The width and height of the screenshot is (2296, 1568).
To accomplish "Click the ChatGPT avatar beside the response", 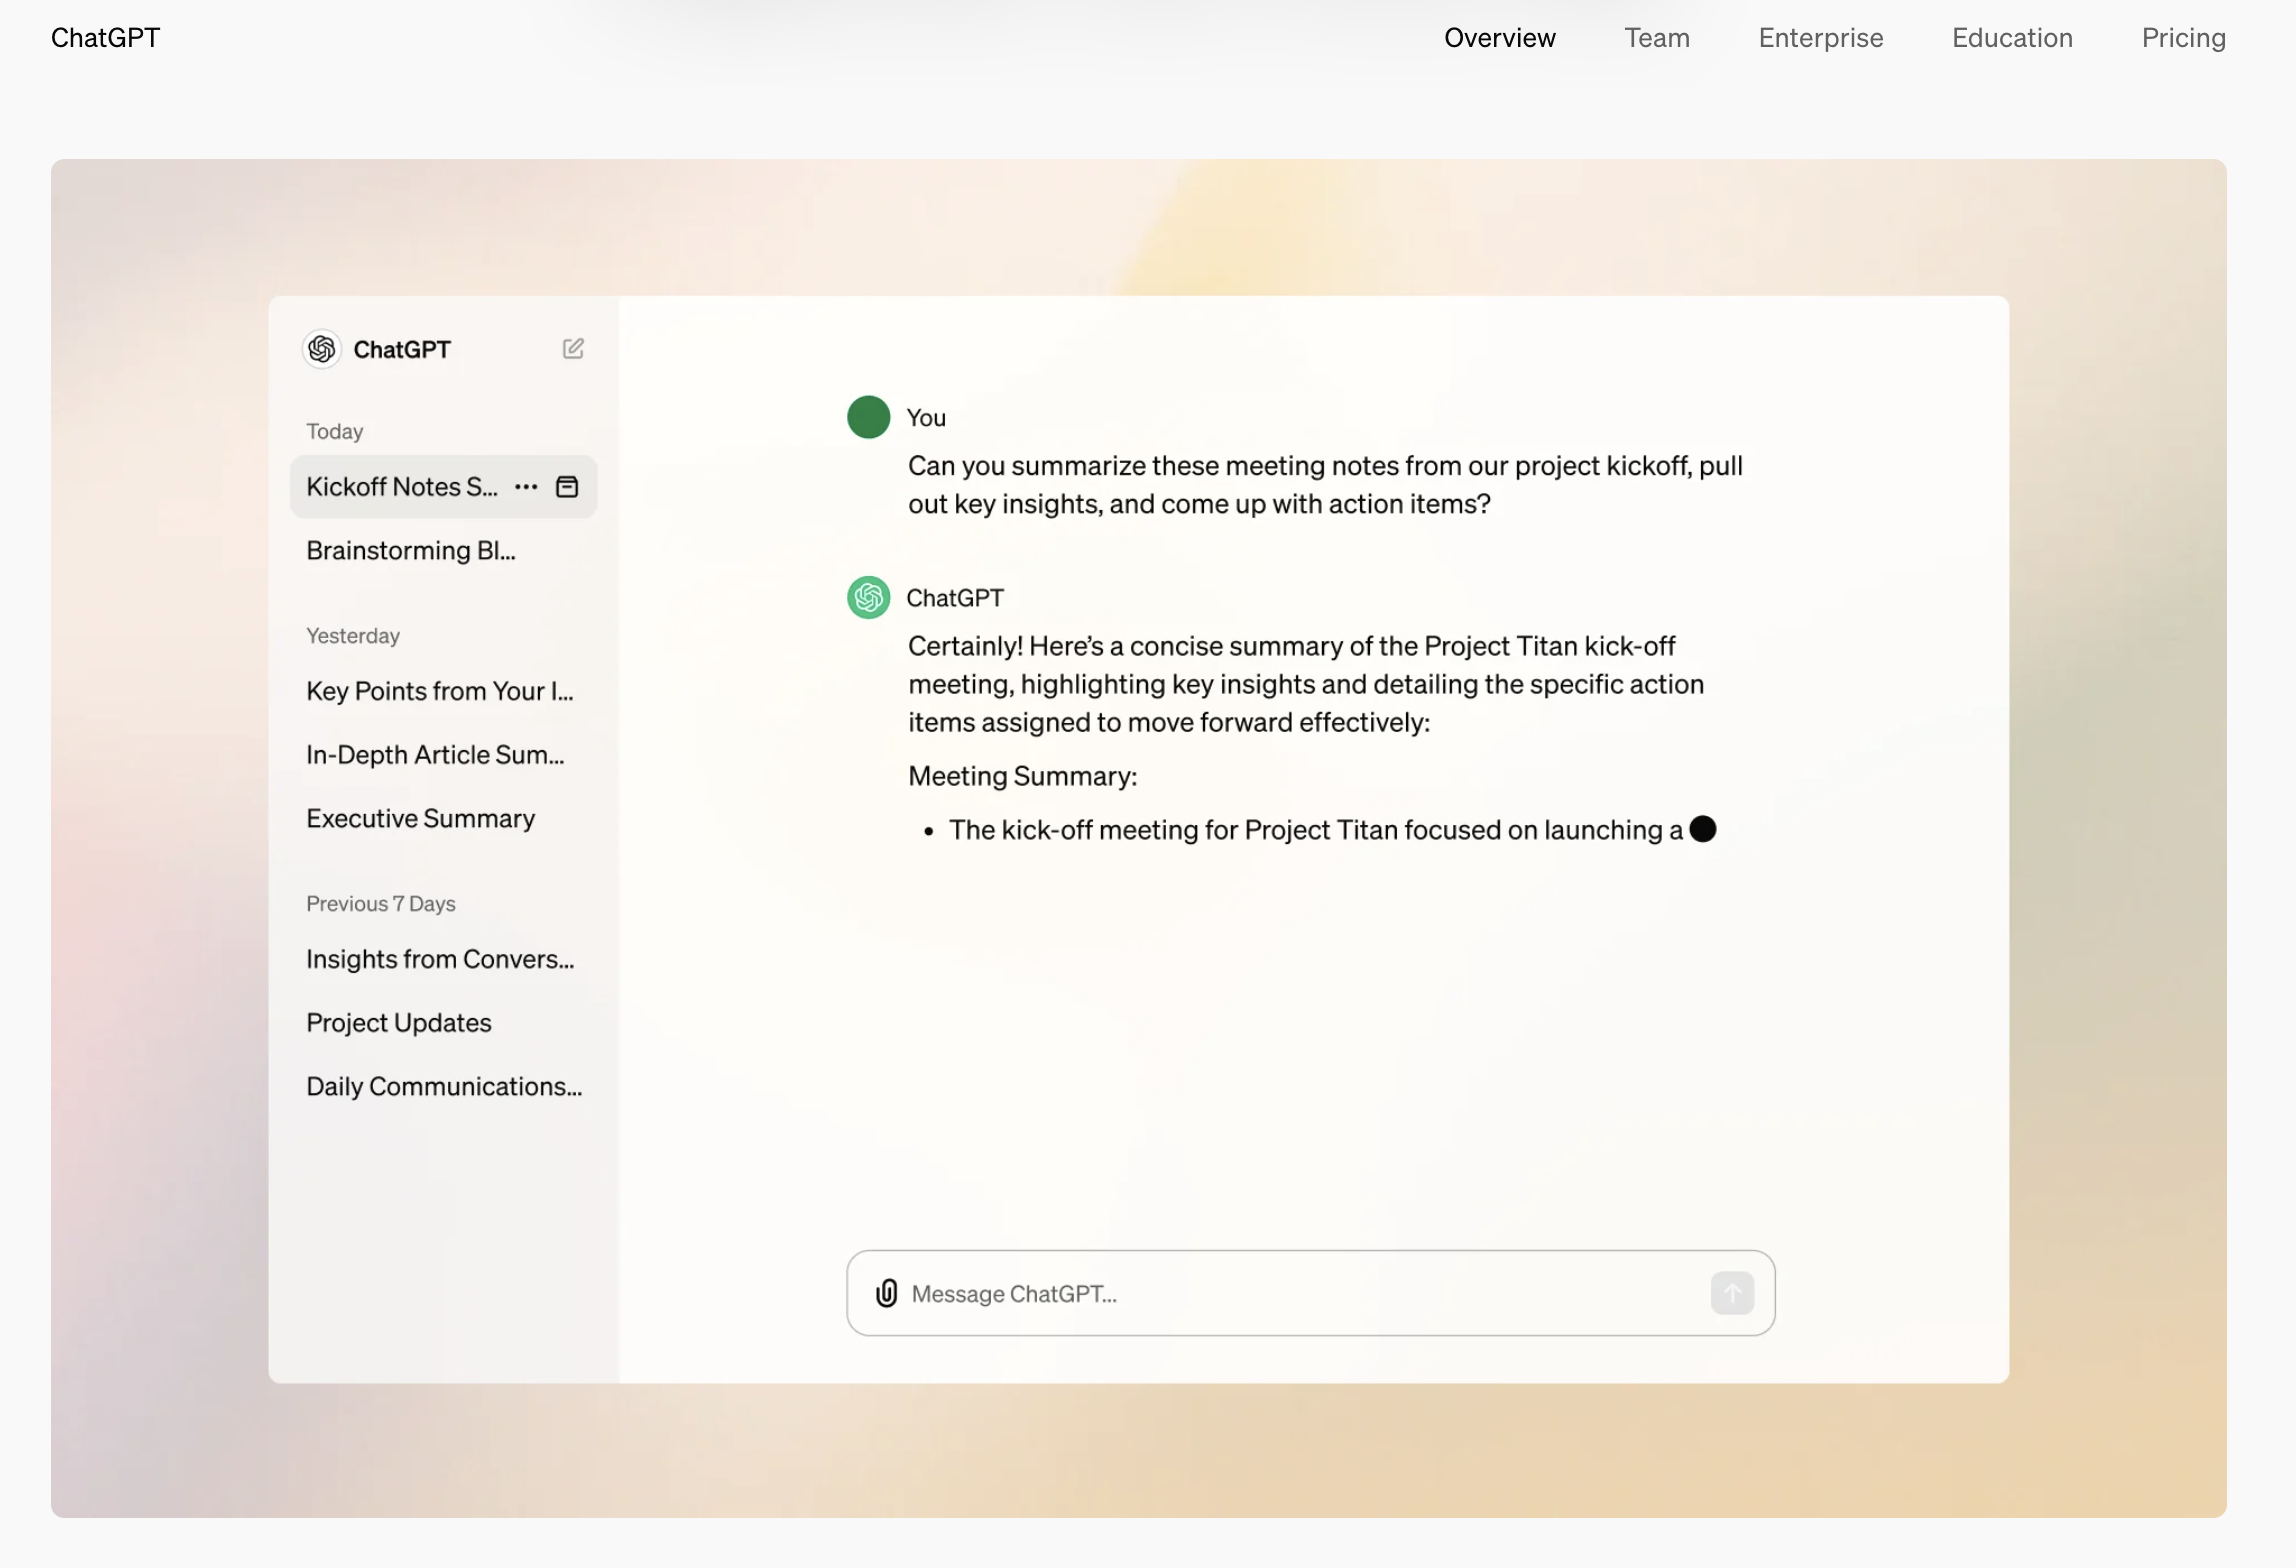I will (x=869, y=598).
